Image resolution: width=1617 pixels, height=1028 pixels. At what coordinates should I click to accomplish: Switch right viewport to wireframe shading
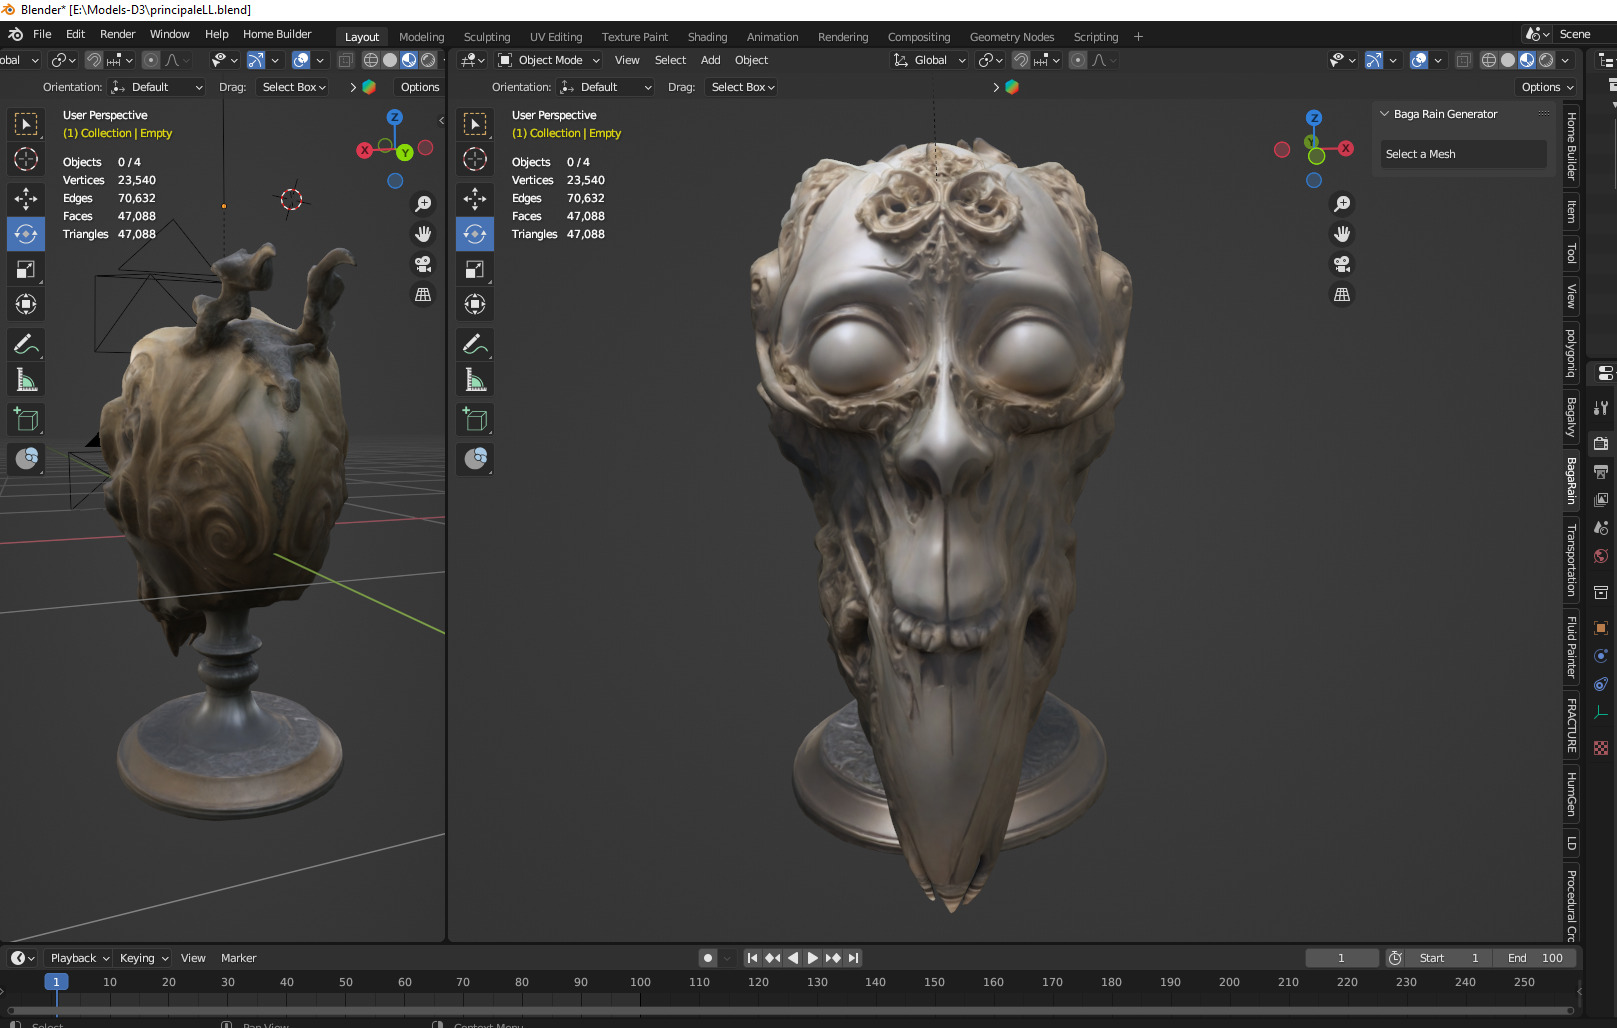point(1489,60)
